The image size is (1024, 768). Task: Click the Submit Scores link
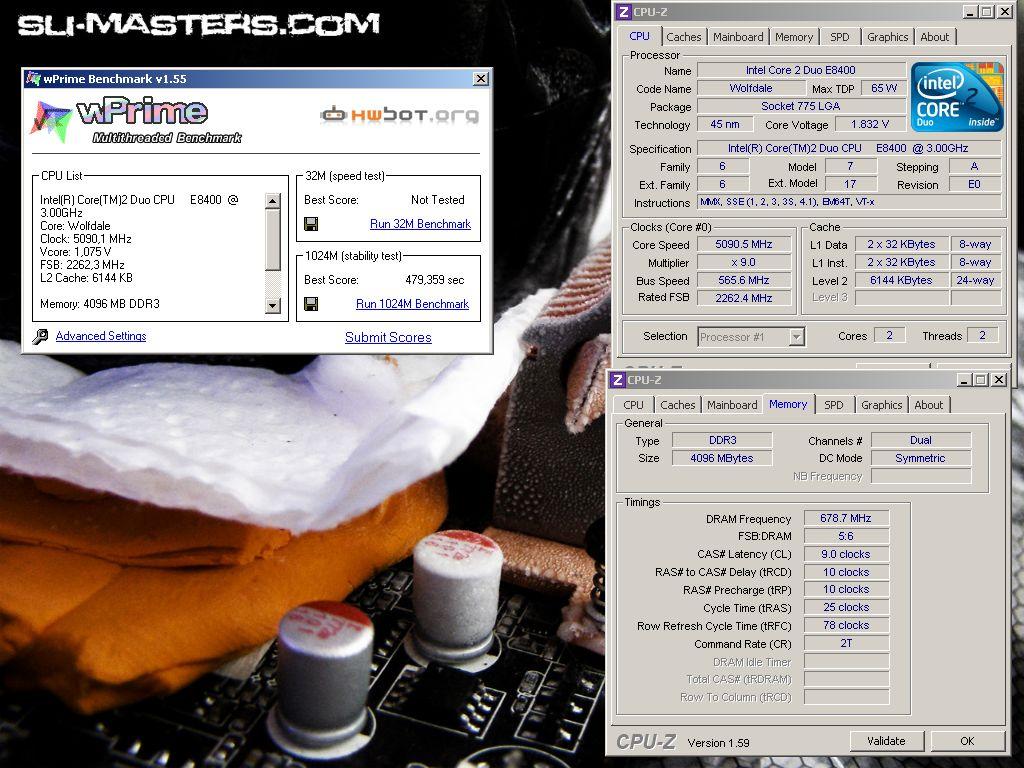388,337
